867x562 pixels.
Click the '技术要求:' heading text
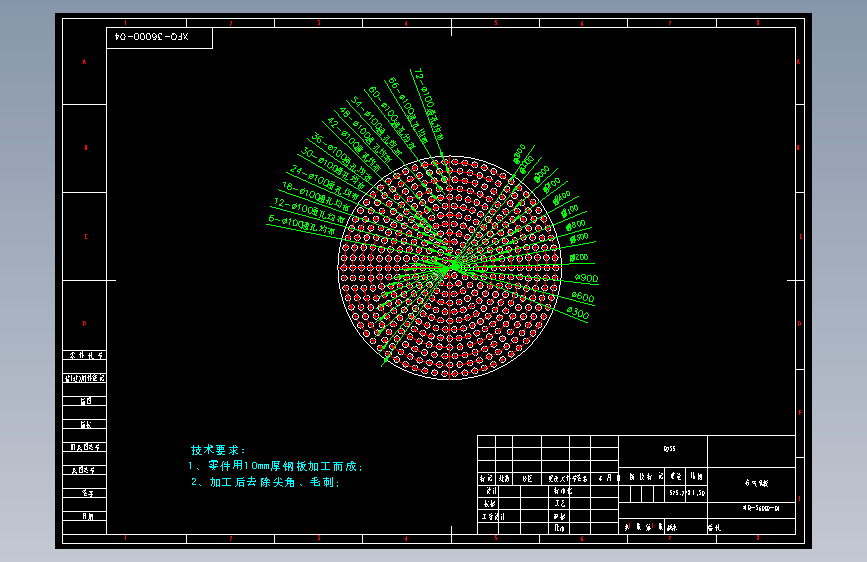(x=218, y=450)
